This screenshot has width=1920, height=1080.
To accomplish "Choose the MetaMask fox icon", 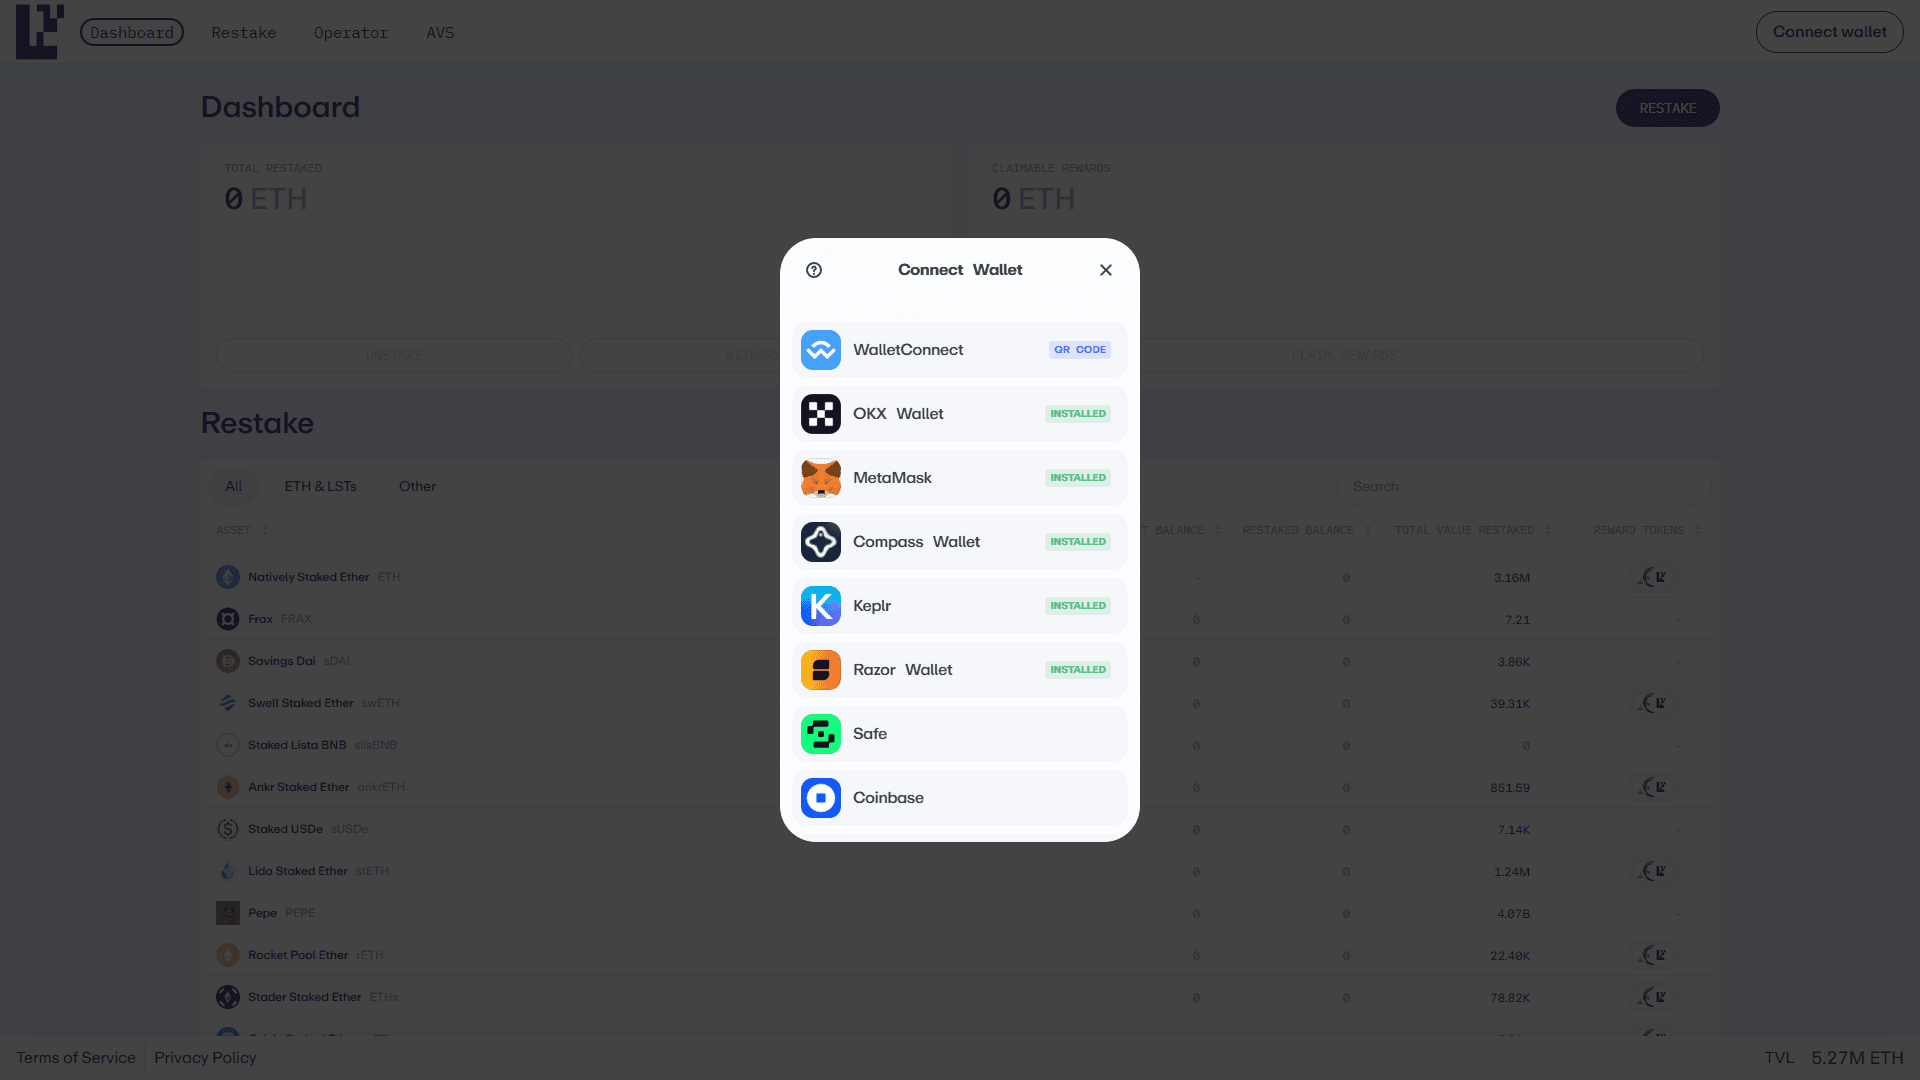I will (820, 478).
